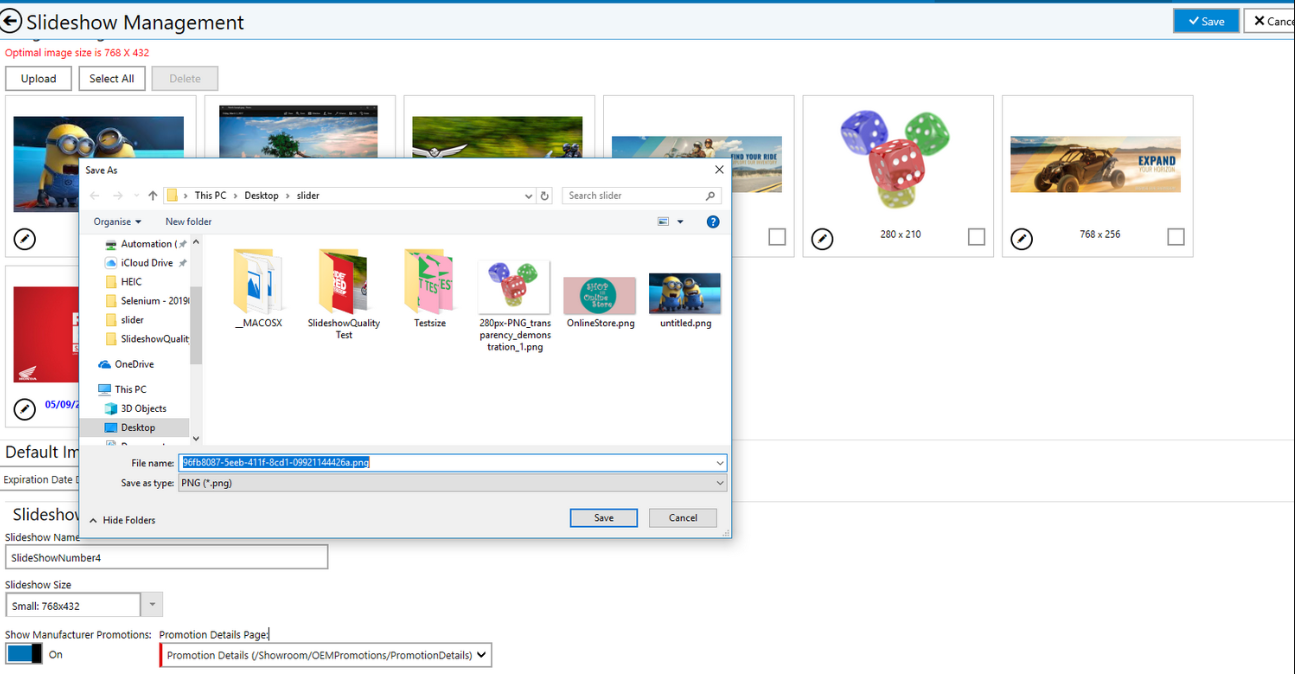The height and width of the screenshot is (674, 1295).
Task: Select iCloud Drive in navigation pane
Action: (x=139, y=263)
